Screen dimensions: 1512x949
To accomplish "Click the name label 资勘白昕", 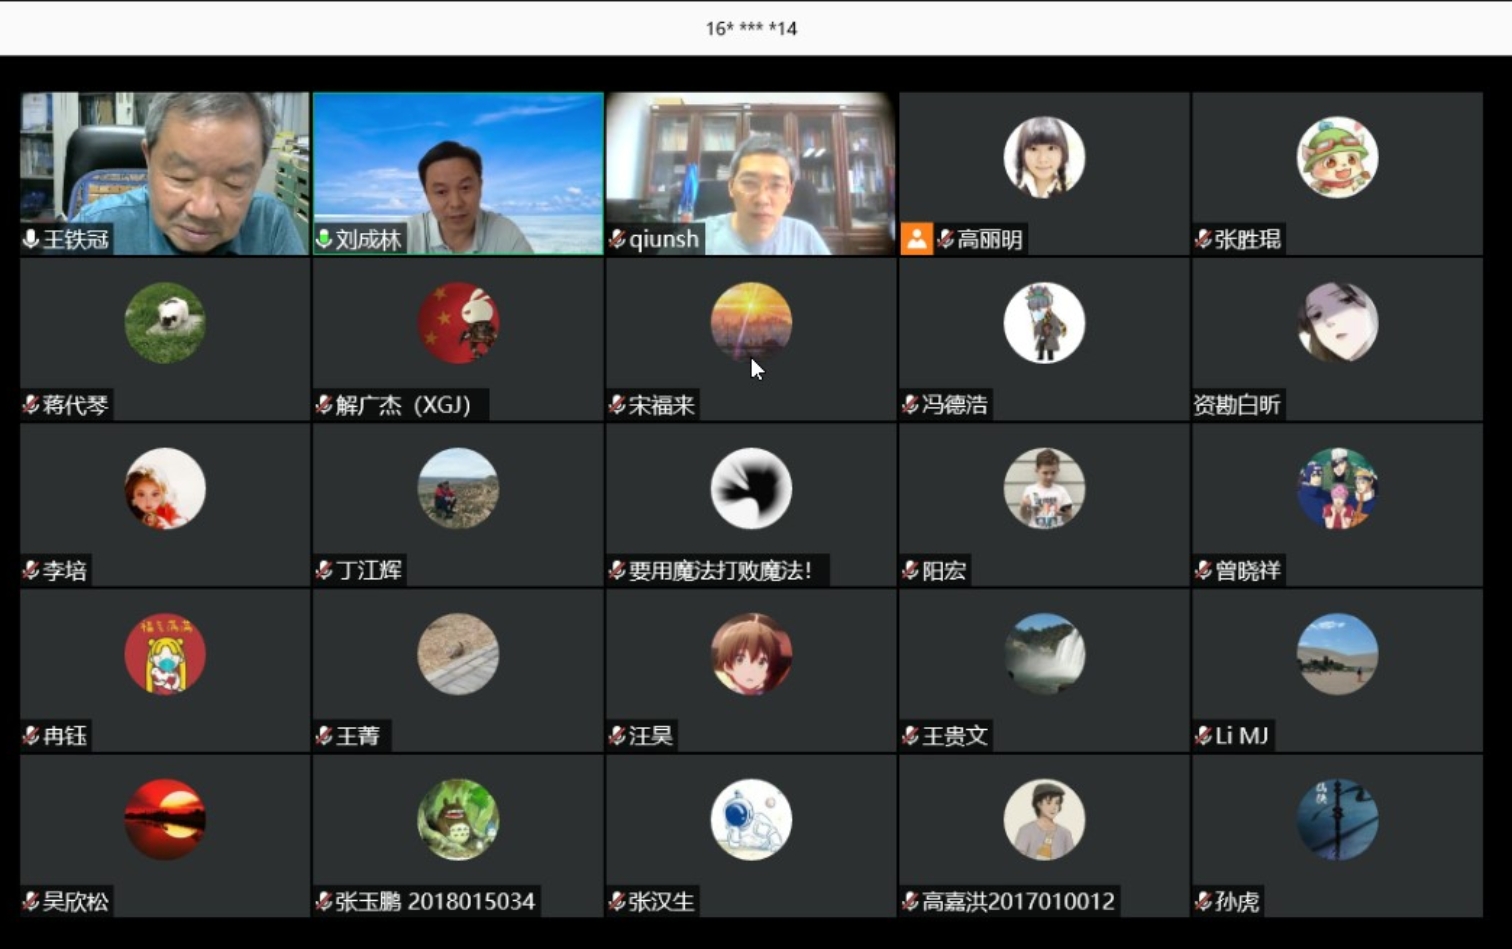I will point(1237,405).
